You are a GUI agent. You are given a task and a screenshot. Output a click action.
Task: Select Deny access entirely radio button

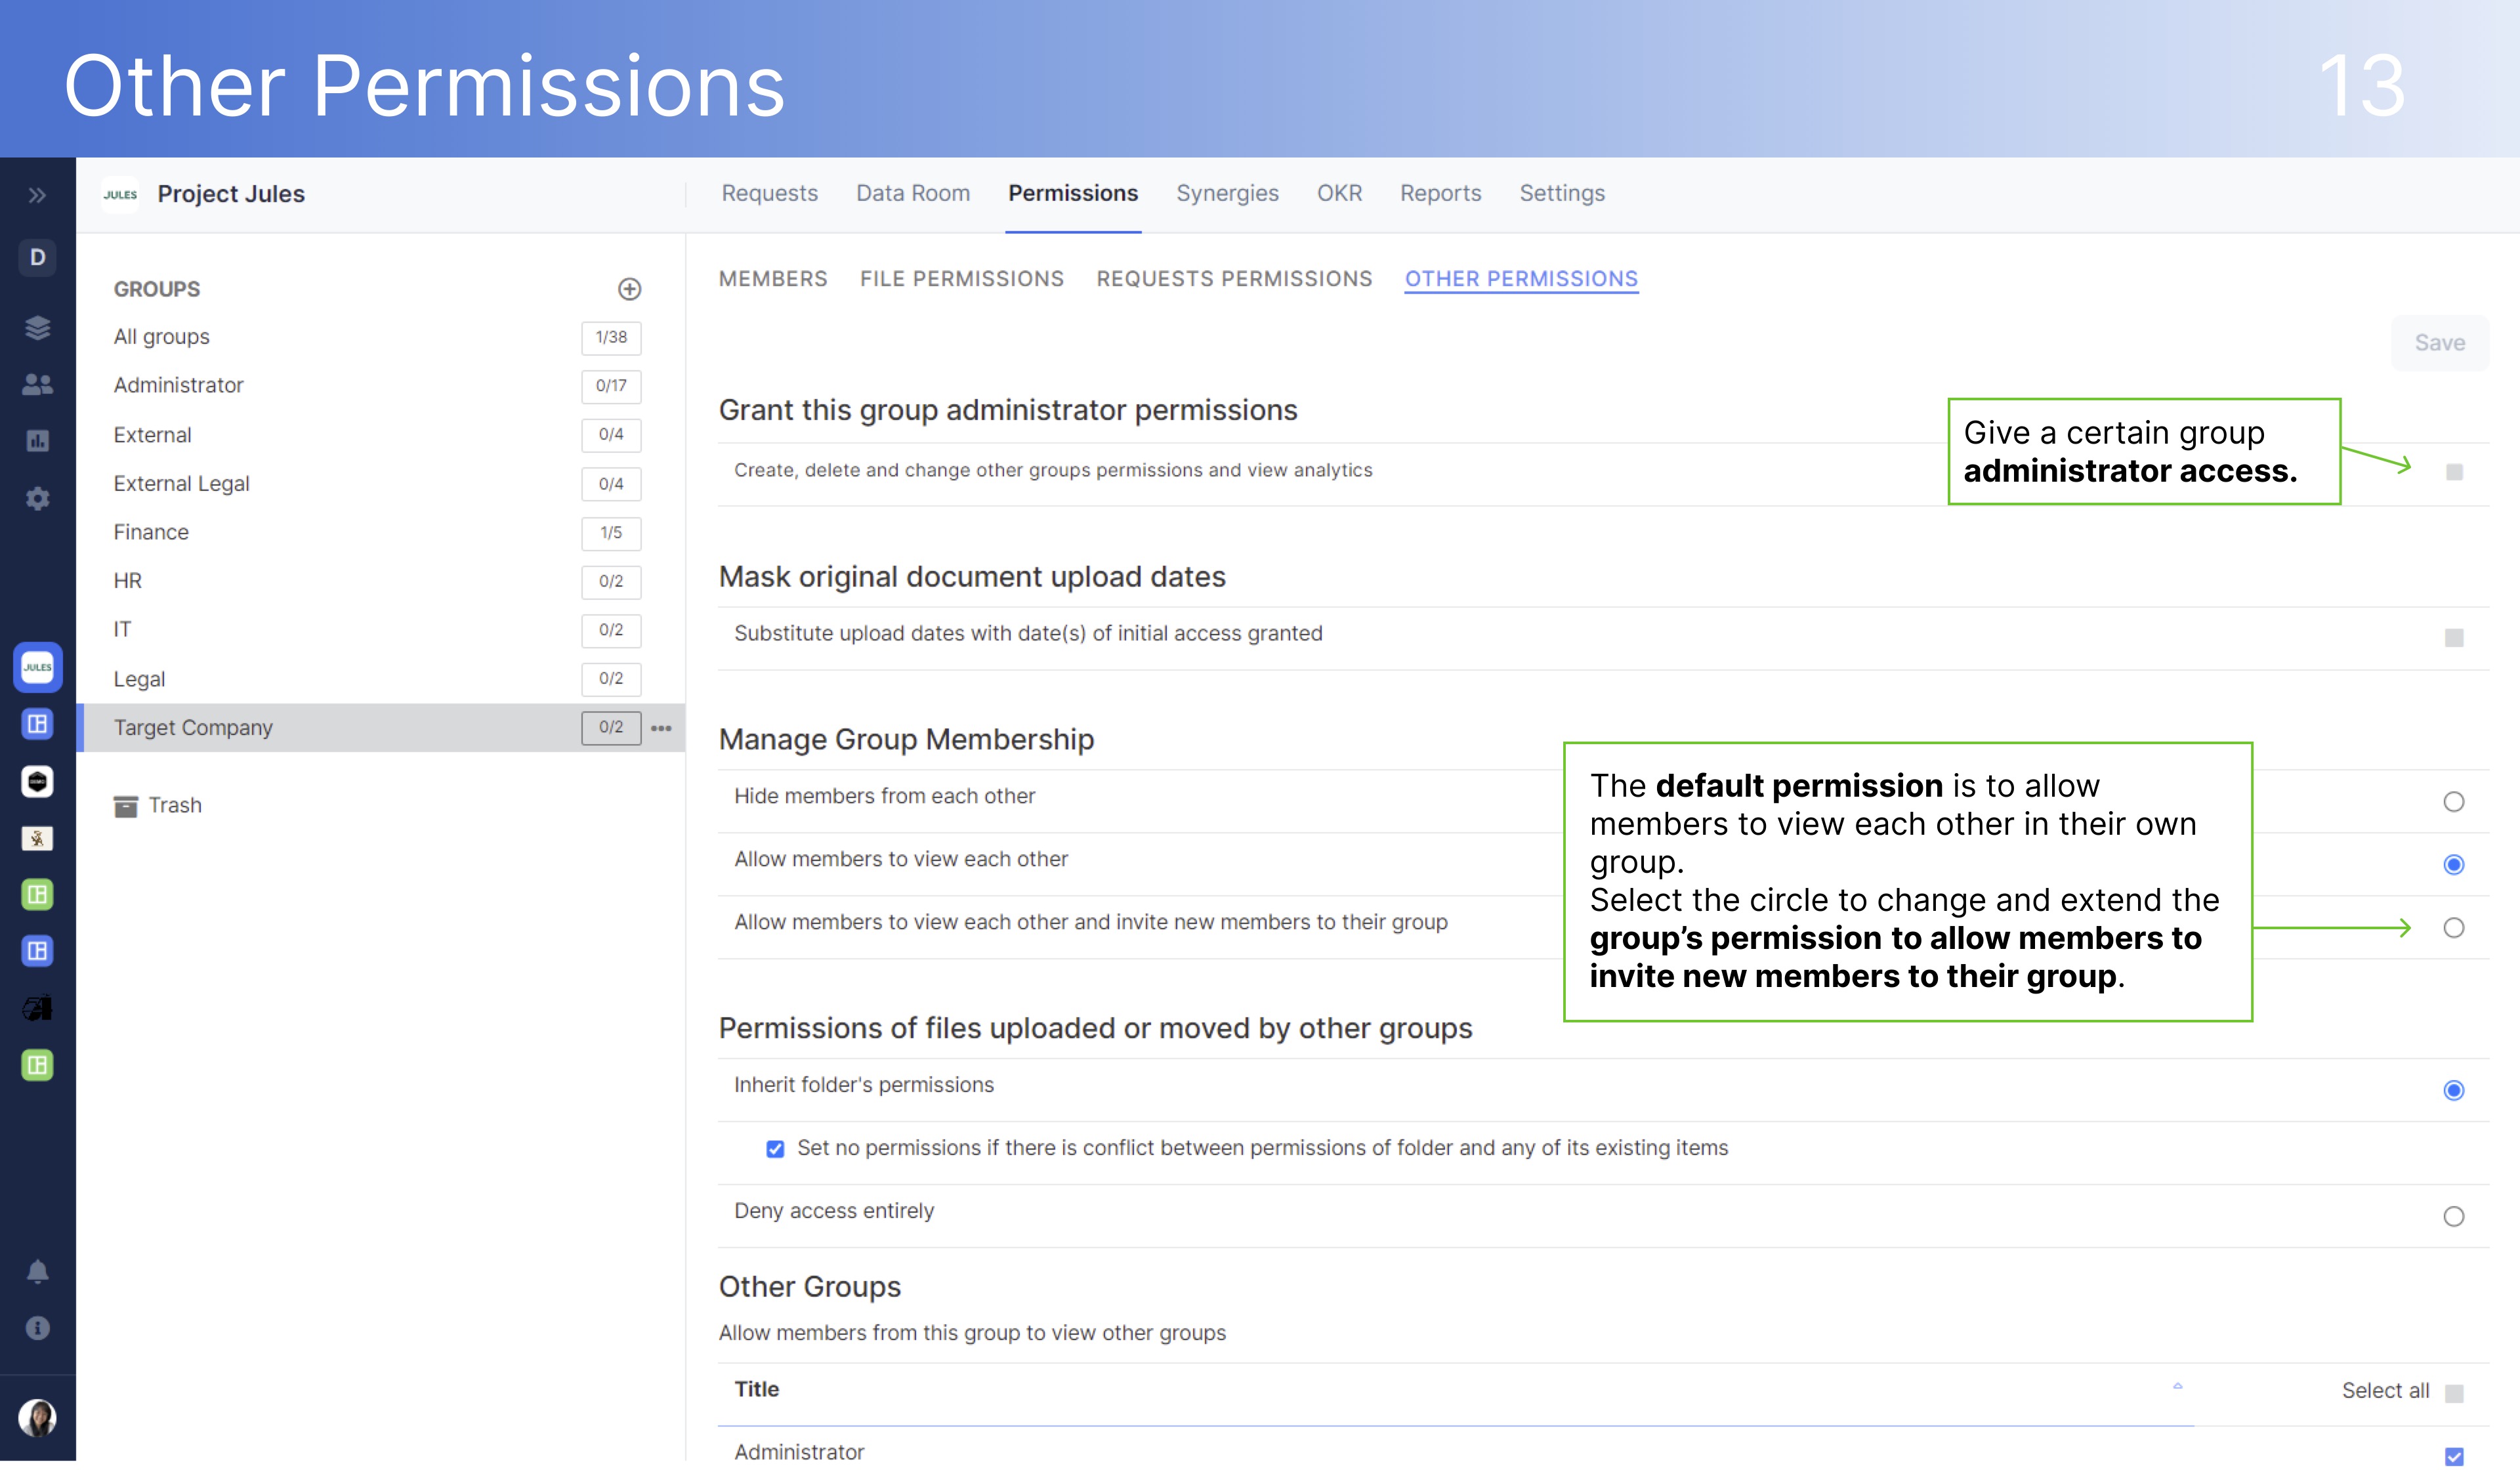[2453, 1216]
